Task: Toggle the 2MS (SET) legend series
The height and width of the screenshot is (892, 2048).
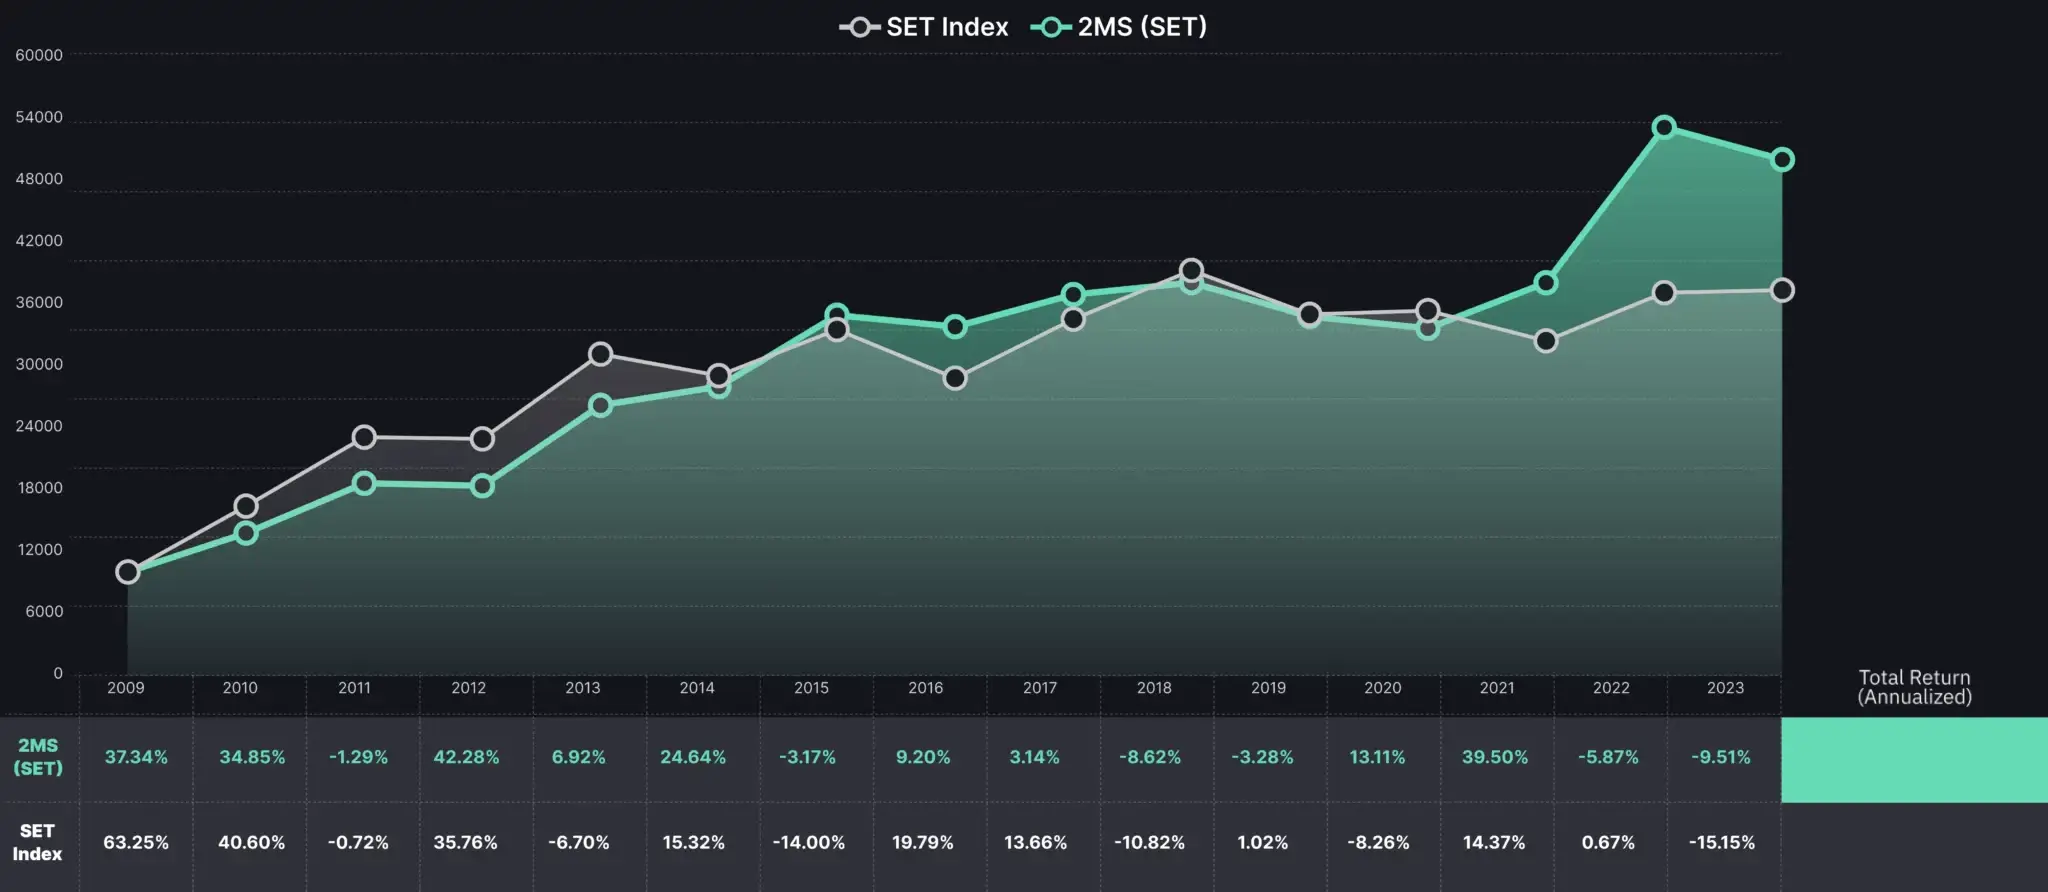Action: (x=1141, y=27)
